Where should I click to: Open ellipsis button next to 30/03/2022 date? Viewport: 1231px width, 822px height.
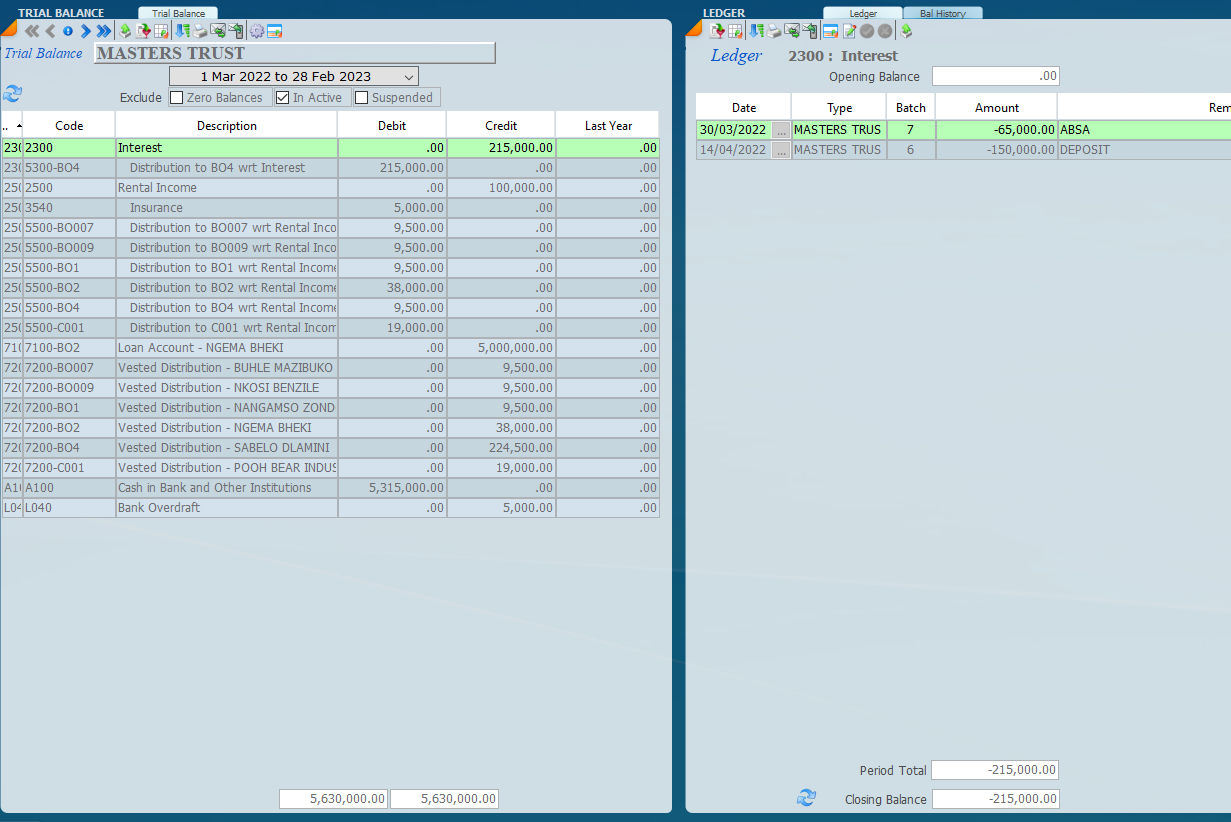pyautogui.click(x=781, y=130)
